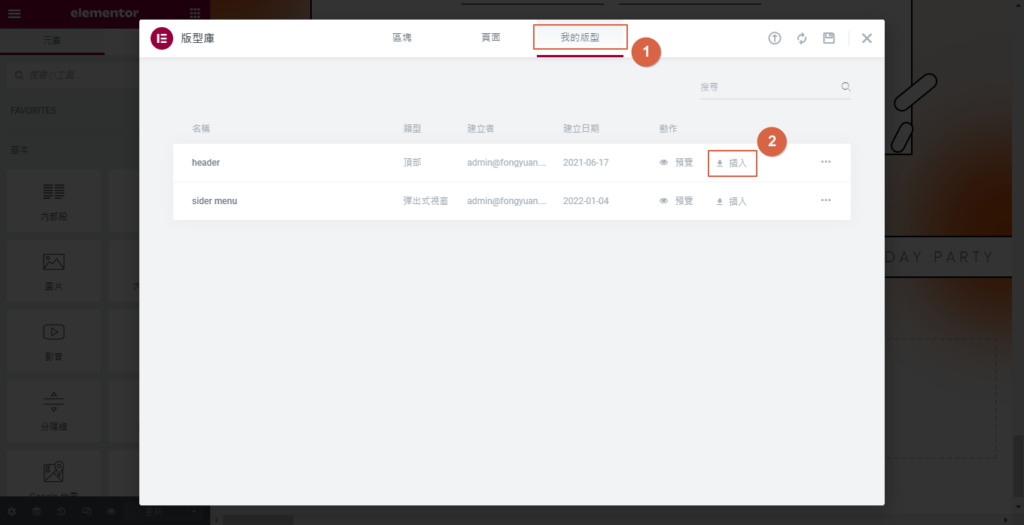Screen dimensions: 1024x525
Task: Sort templates by the 建立日期 column header
Action: point(580,129)
